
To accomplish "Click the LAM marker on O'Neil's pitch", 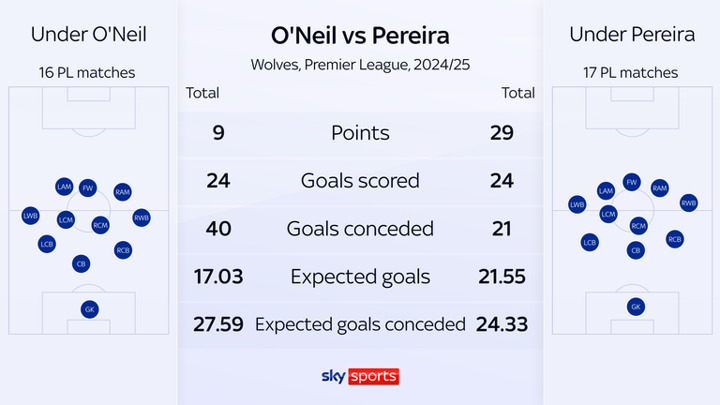I will 64,186.
